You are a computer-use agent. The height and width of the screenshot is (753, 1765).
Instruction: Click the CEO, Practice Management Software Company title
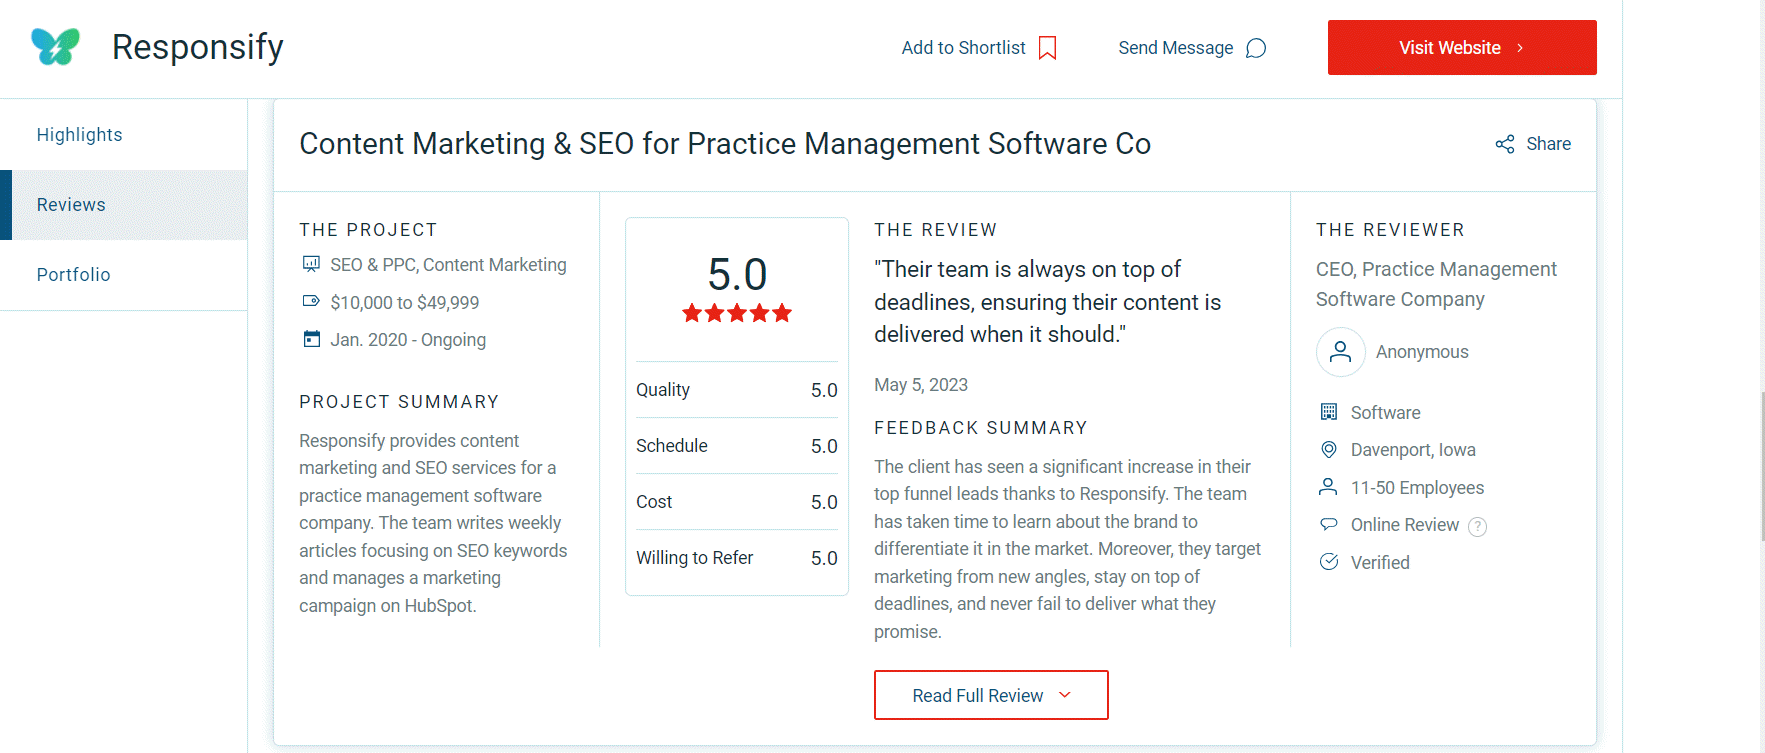(x=1436, y=284)
